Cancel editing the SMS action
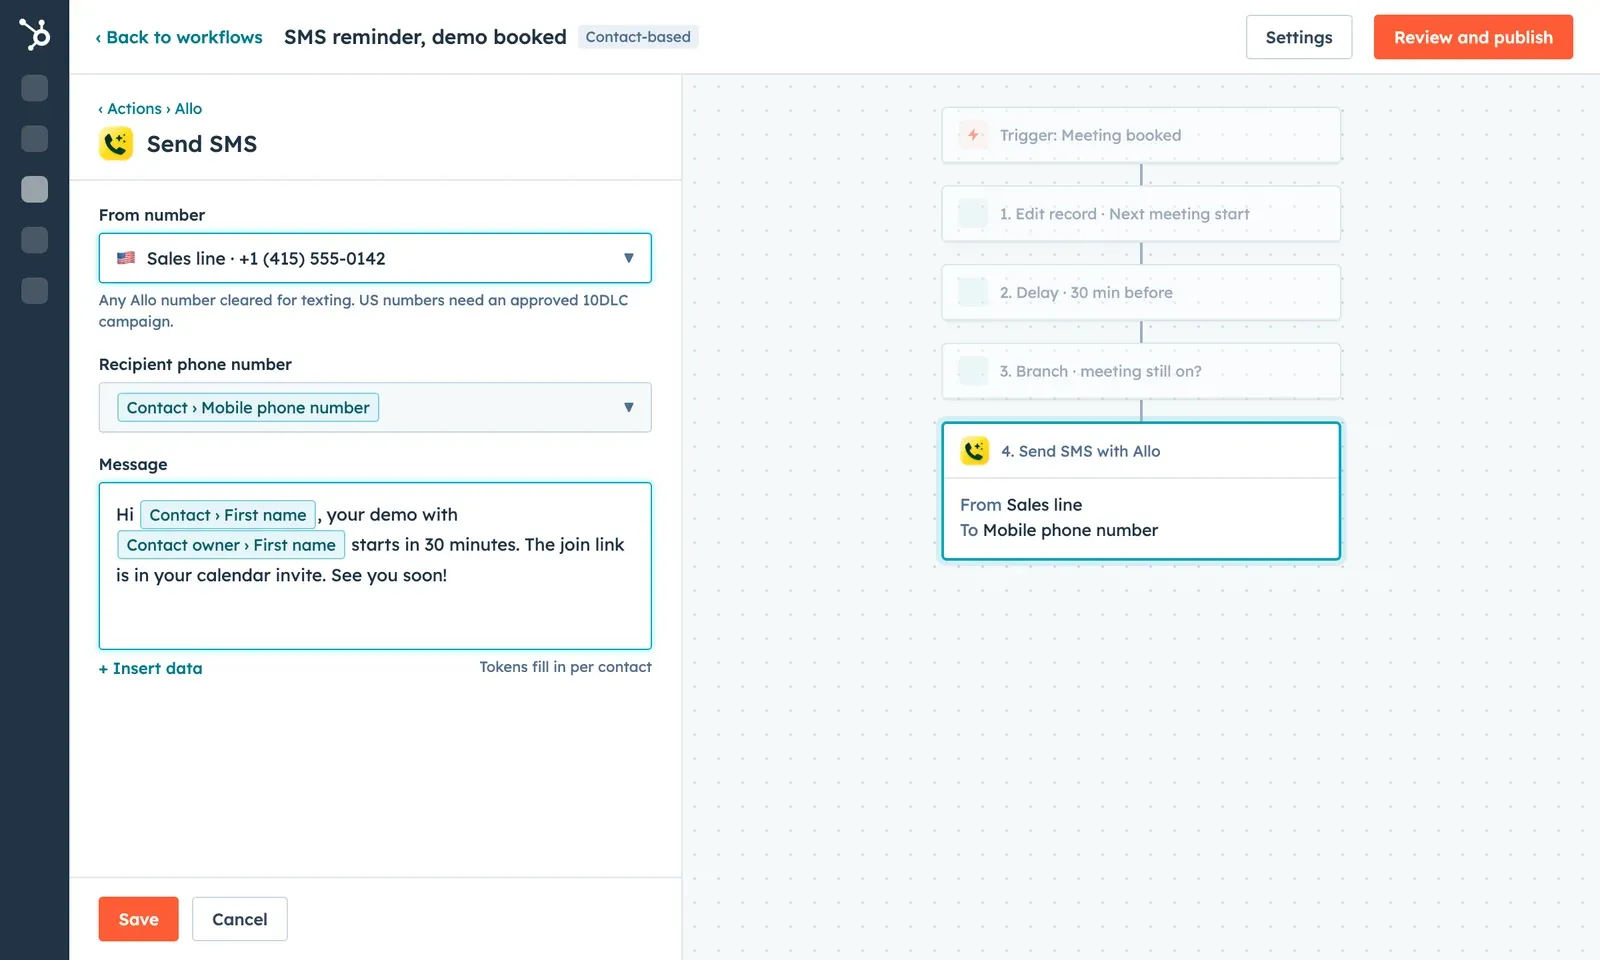The height and width of the screenshot is (960, 1600). click(240, 919)
